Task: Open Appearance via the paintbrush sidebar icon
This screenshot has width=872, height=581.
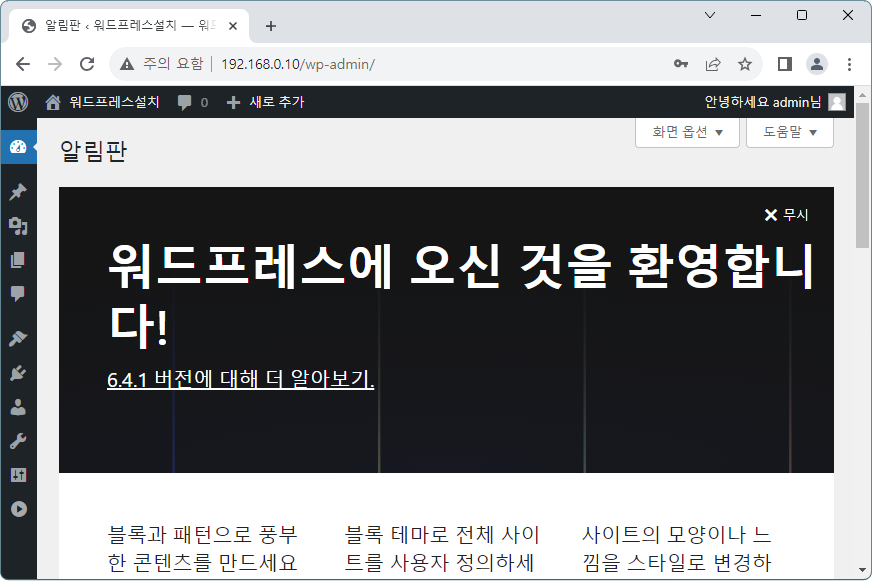Action: click(18, 339)
